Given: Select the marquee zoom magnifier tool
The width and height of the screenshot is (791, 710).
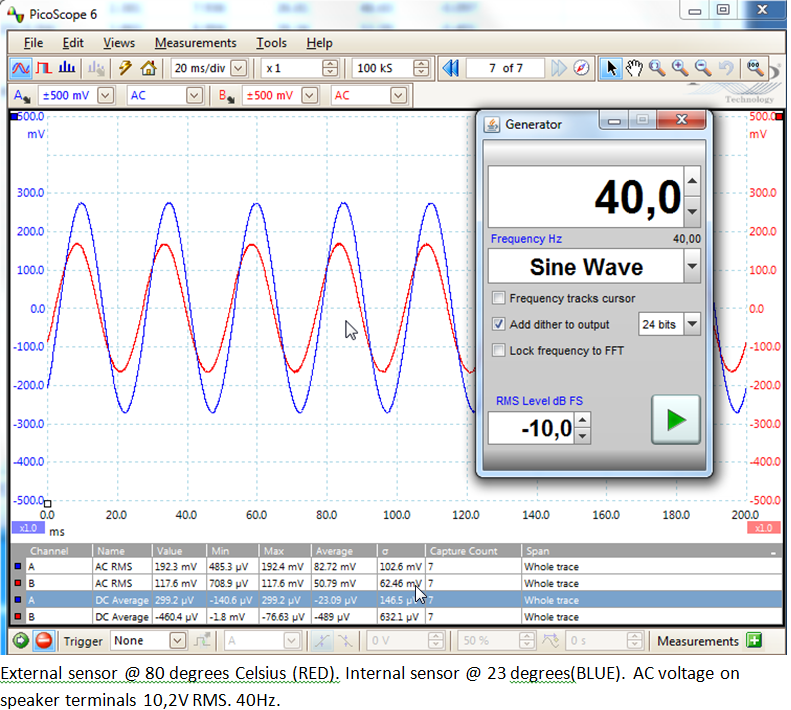Looking at the screenshot, I should (x=657, y=68).
